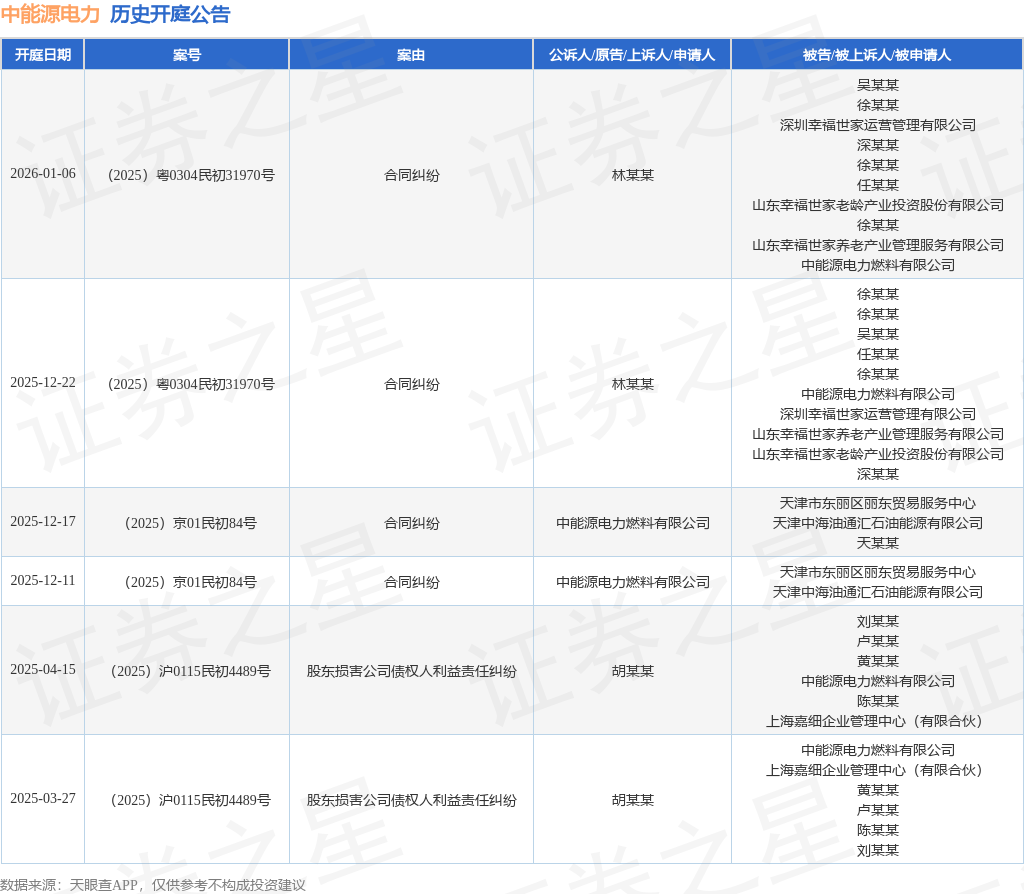1024x894 pixels.
Task: Click plaintiff 中能源电力燃料有限公司 in 2025-12-11 row
Action: pos(633,582)
